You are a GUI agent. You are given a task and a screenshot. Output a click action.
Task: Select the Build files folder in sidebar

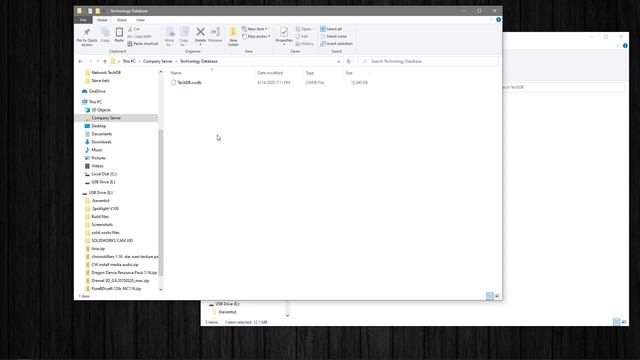coord(97,216)
